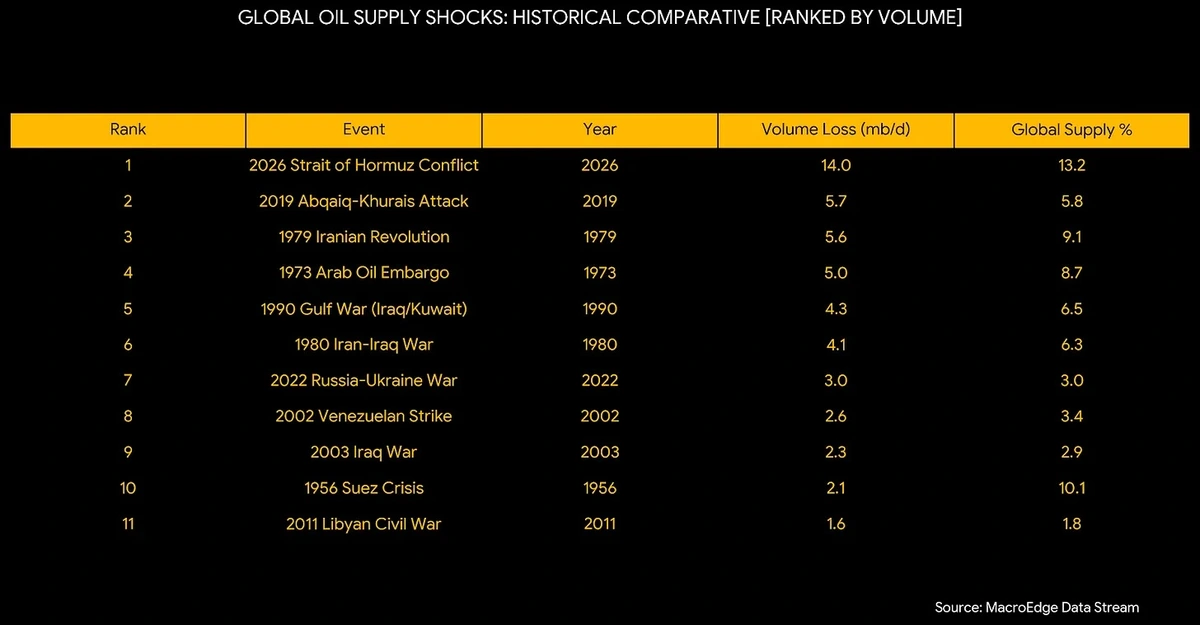This screenshot has width=1200, height=625.
Task: Click the Event column header
Action: [x=363, y=130]
